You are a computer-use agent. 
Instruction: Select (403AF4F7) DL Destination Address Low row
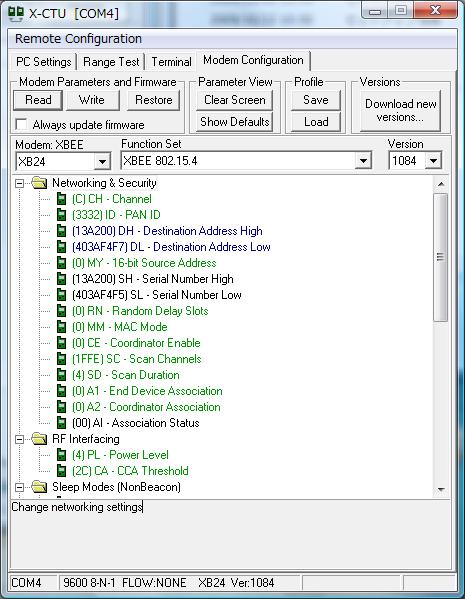[171, 247]
